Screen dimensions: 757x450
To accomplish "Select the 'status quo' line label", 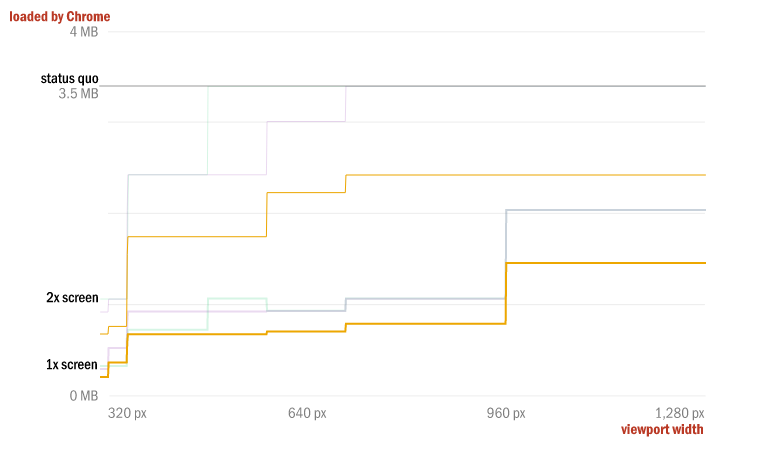I will pyautogui.click(x=69, y=78).
